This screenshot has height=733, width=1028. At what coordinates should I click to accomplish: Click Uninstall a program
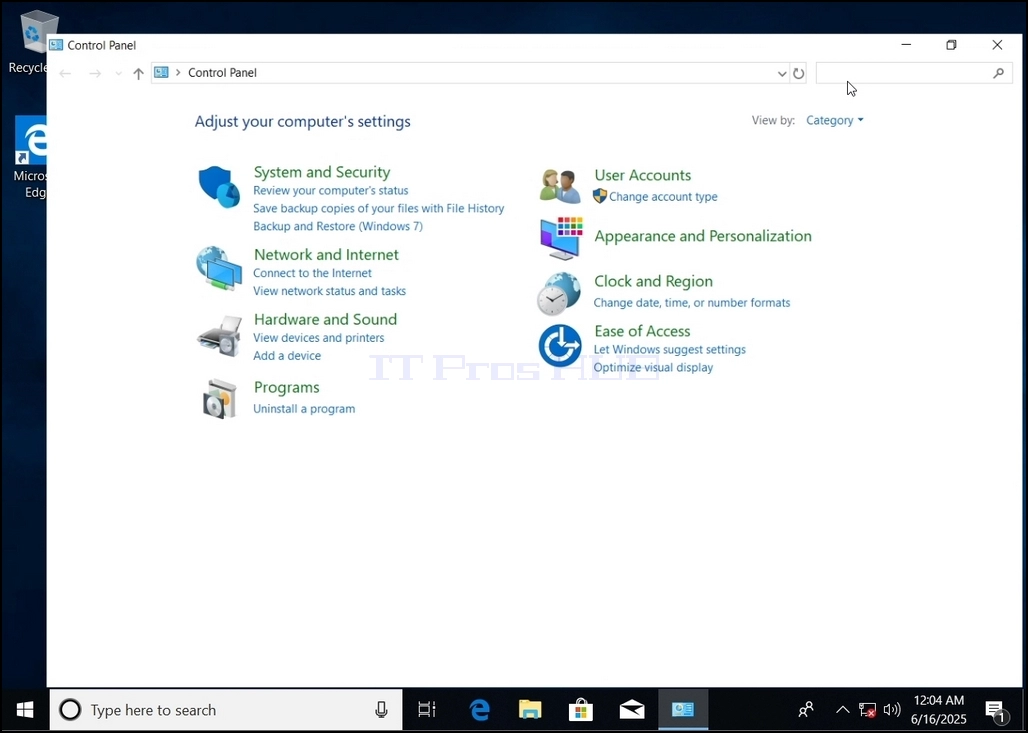(304, 409)
